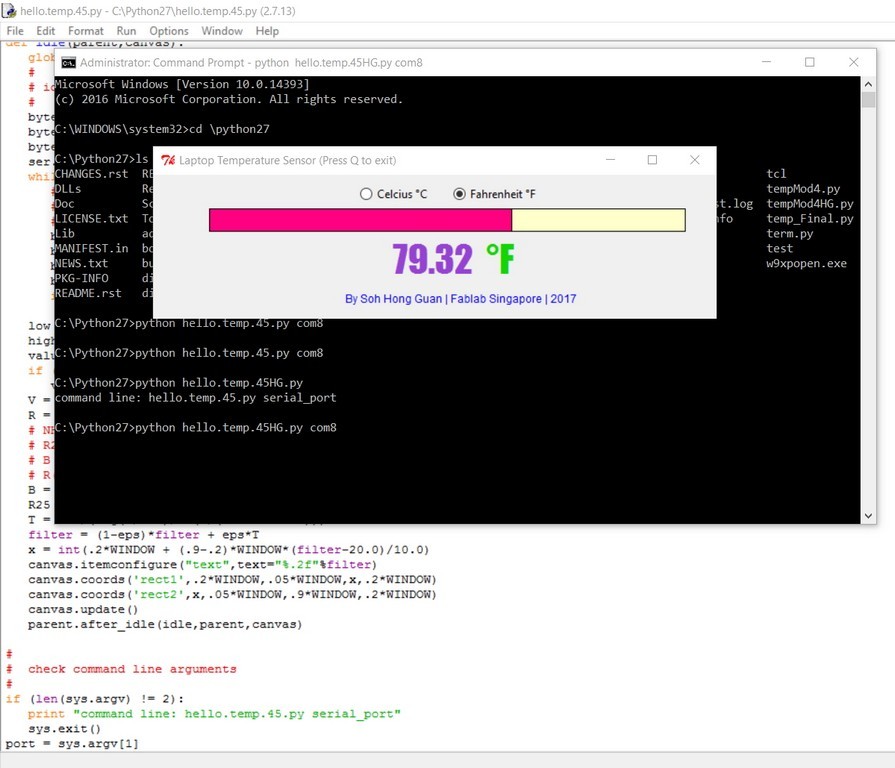Screen dimensions: 895x768
Task: Click the check command line arguments comment
Action: 132,669
